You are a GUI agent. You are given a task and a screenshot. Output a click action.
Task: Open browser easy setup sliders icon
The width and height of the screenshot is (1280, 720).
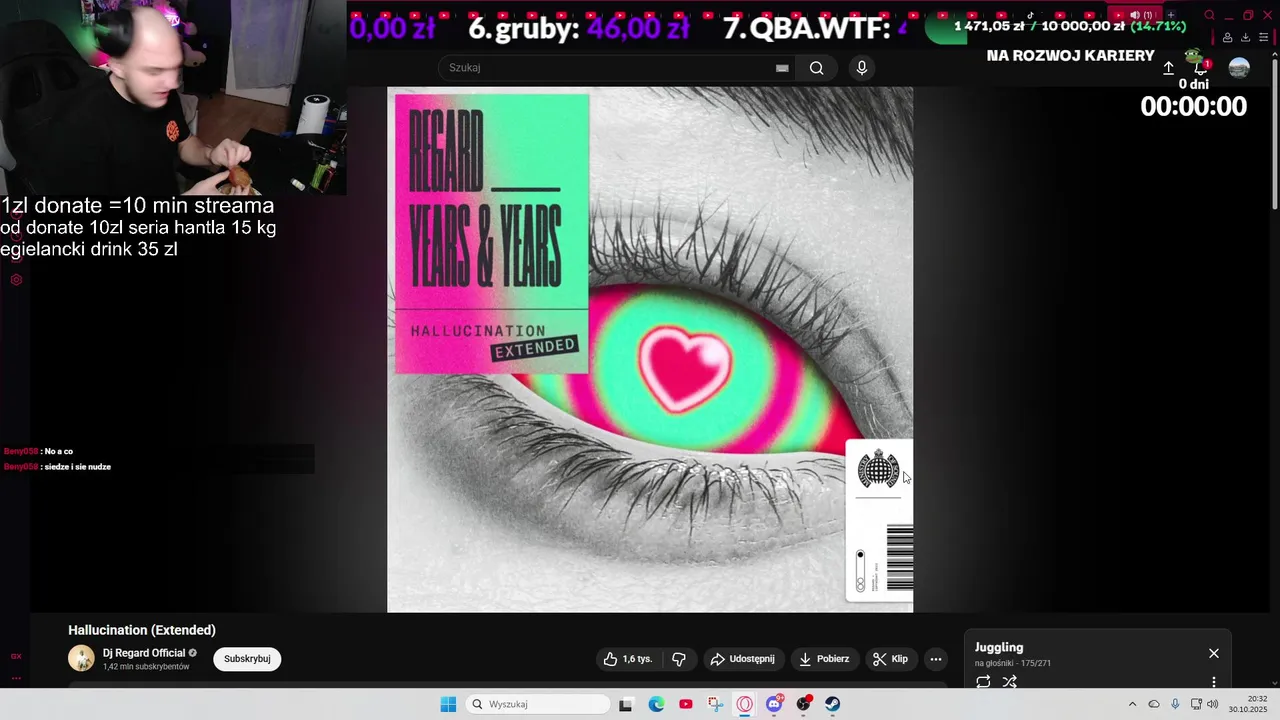point(1264,38)
